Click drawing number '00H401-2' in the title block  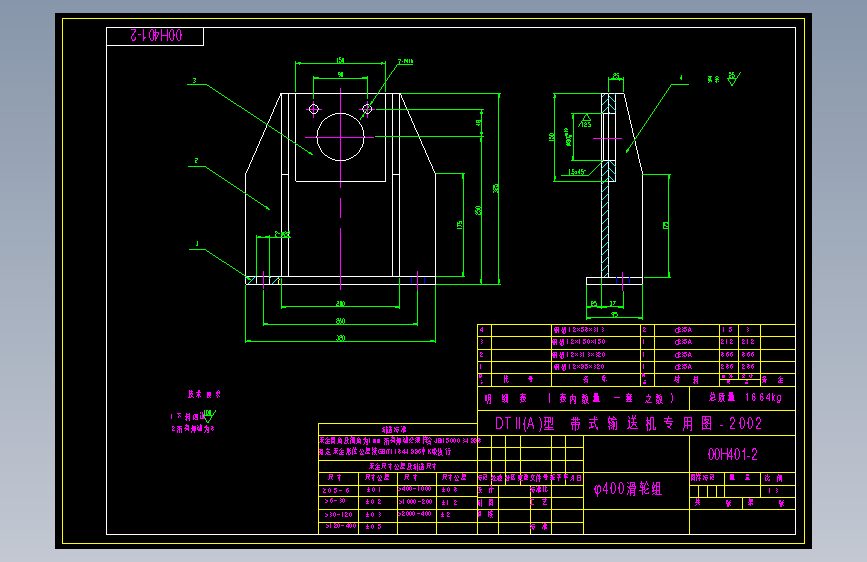pyautogui.click(x=733, y=455)
